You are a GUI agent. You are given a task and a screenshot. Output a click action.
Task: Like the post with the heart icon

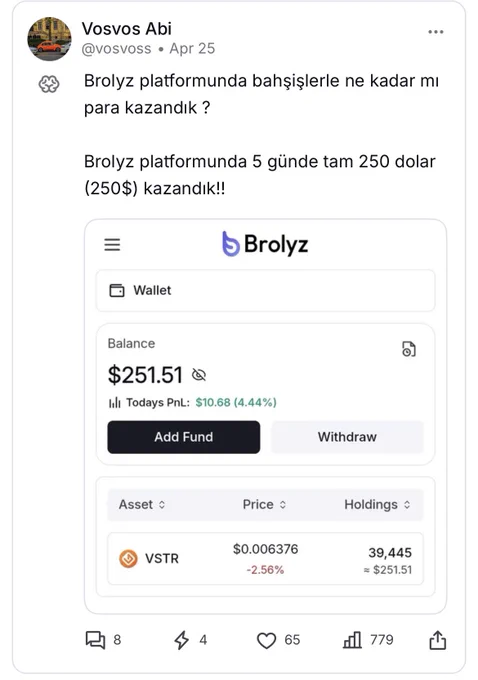tap(266, 641)
